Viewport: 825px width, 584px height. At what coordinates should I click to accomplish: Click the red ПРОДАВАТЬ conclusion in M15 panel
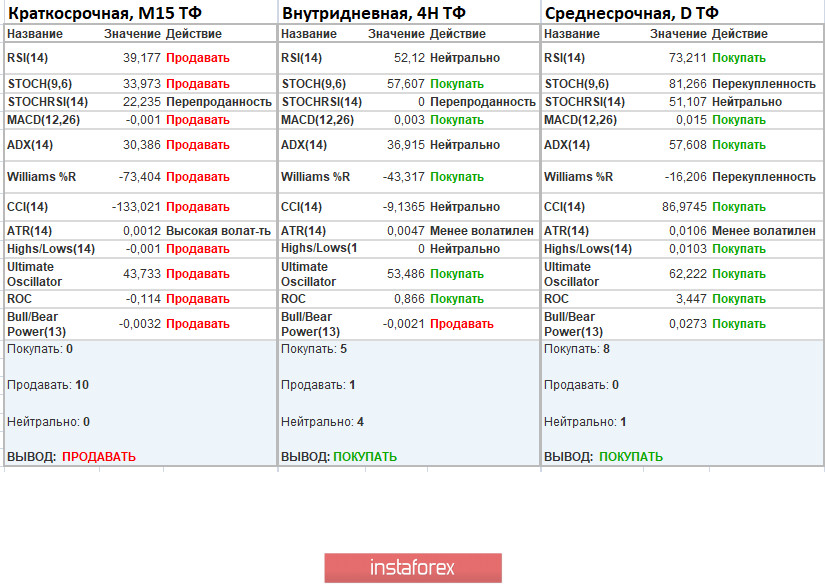pos(98,457)
